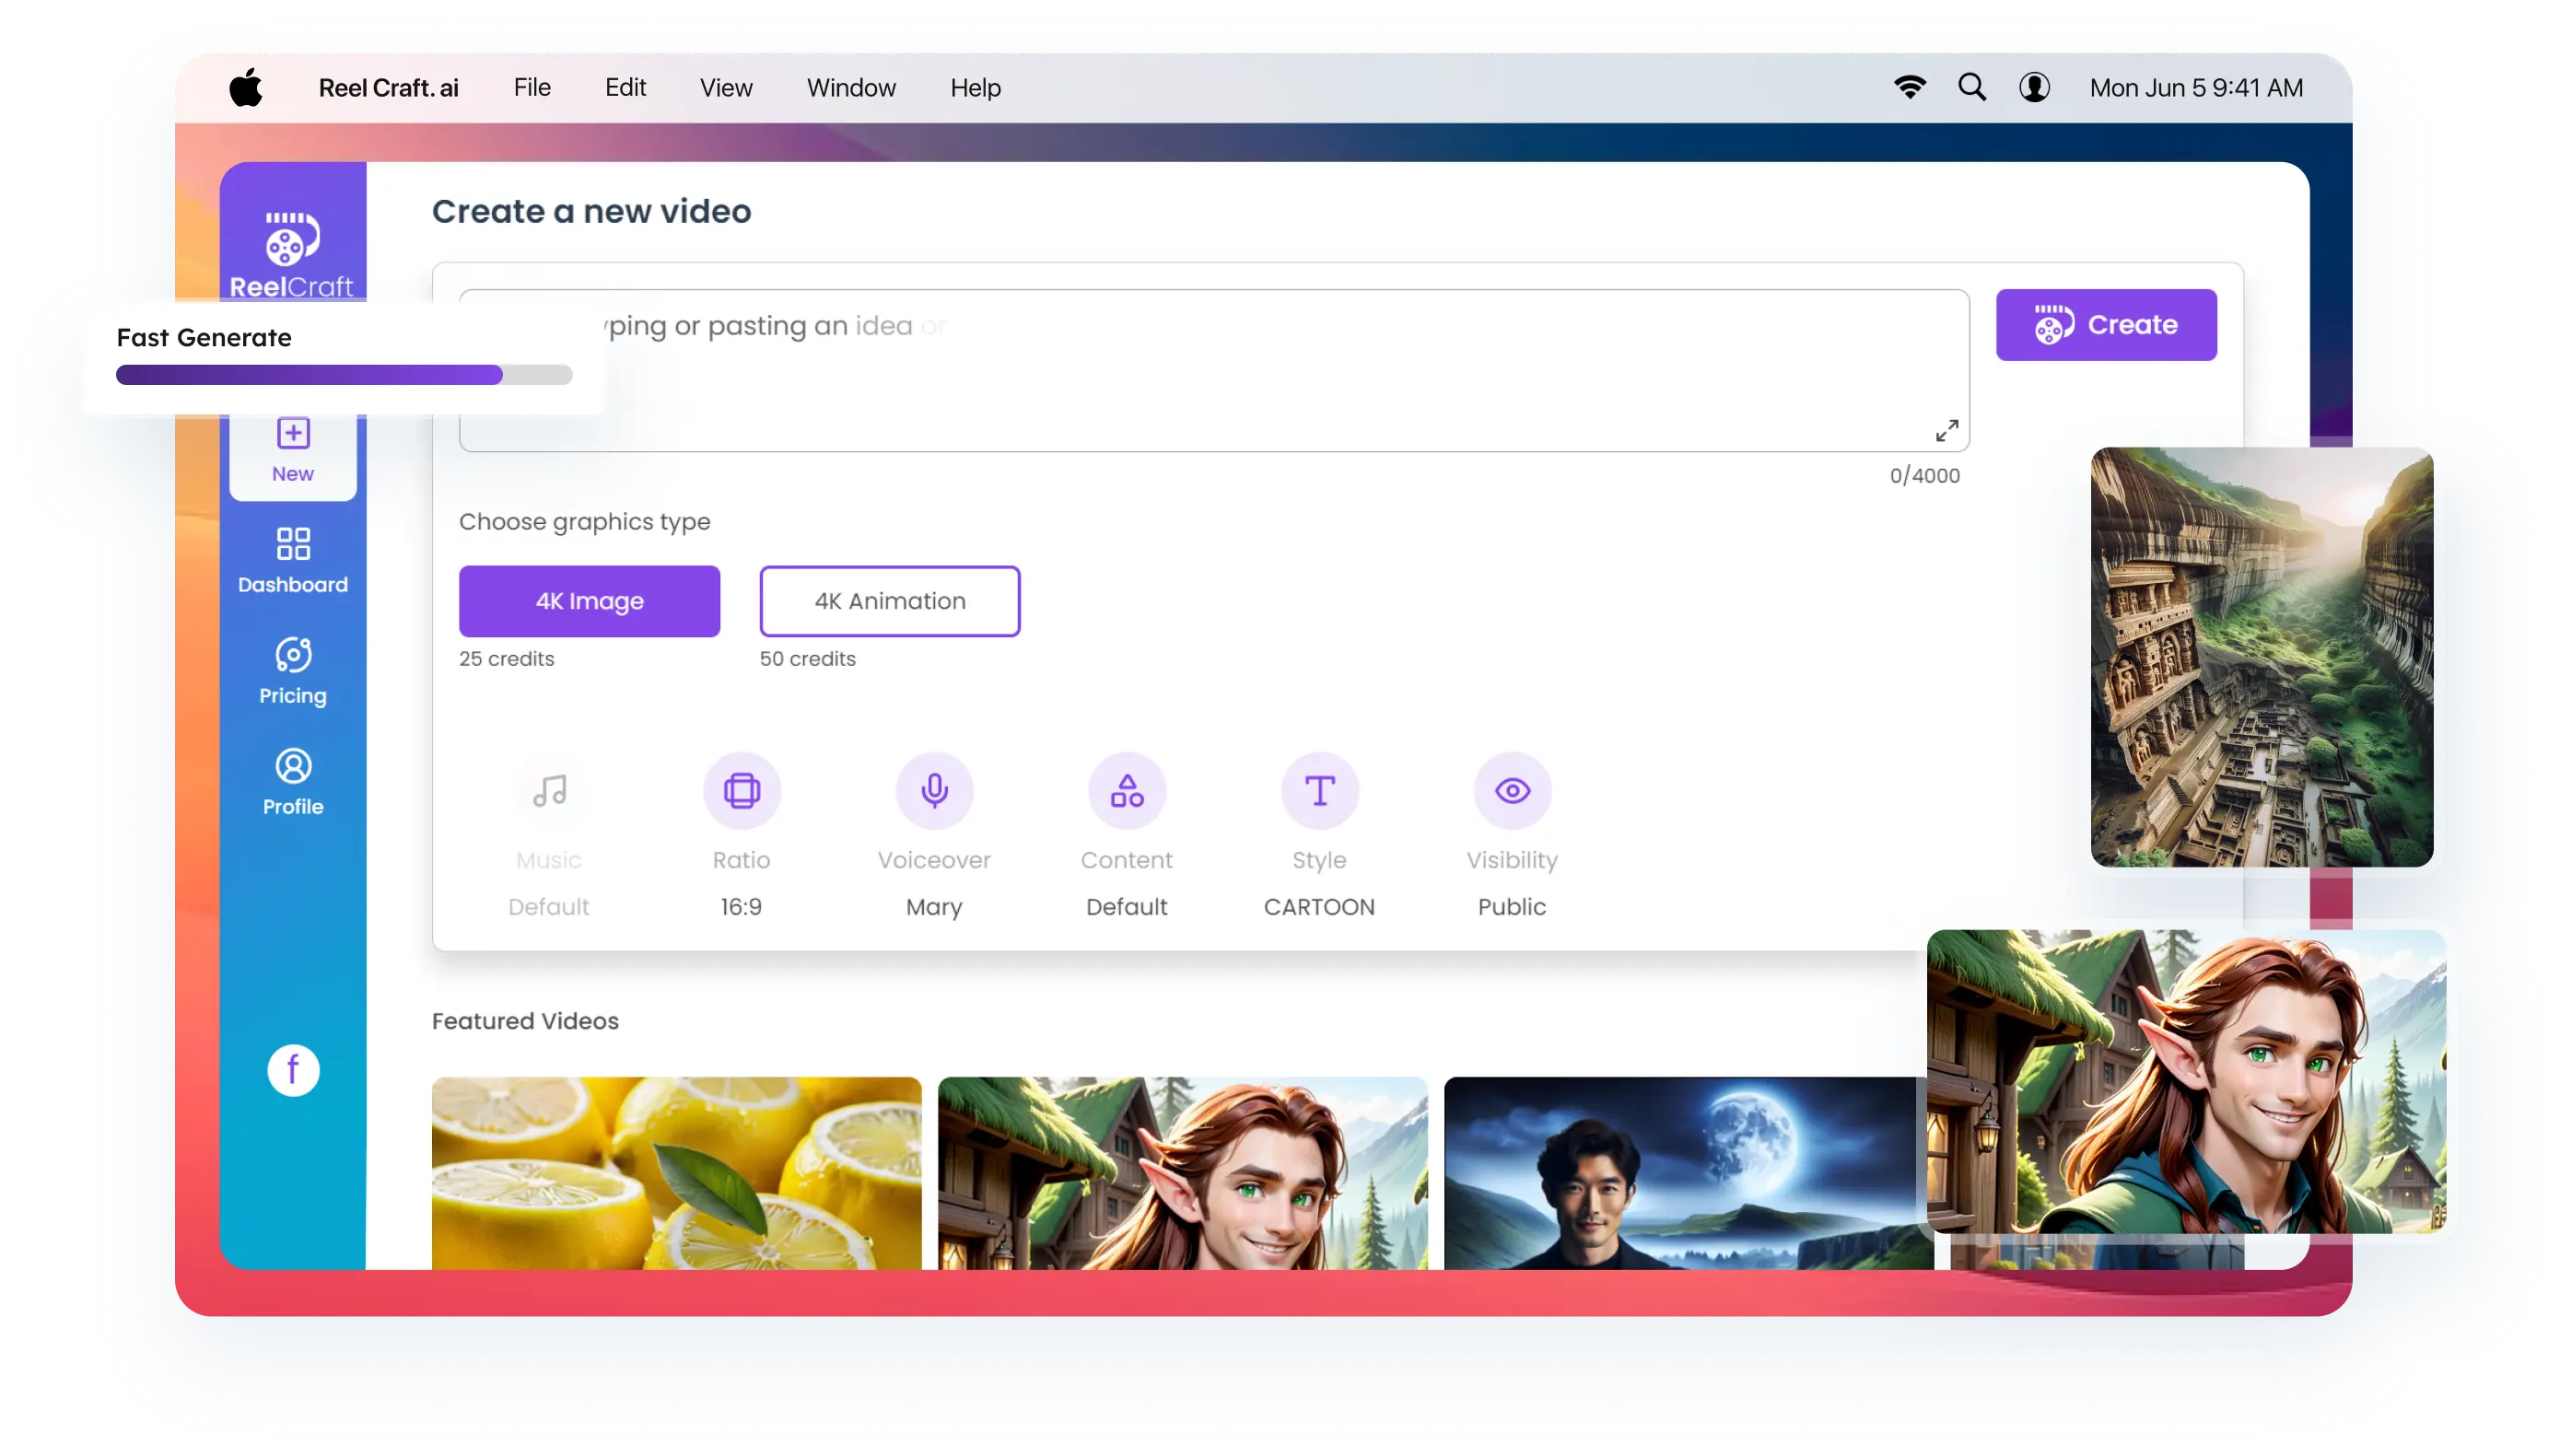The height and width of the screenshot is (1456, 2560).
Task: Click the Voiceover microphone icon
Action: tap(934, 790)
